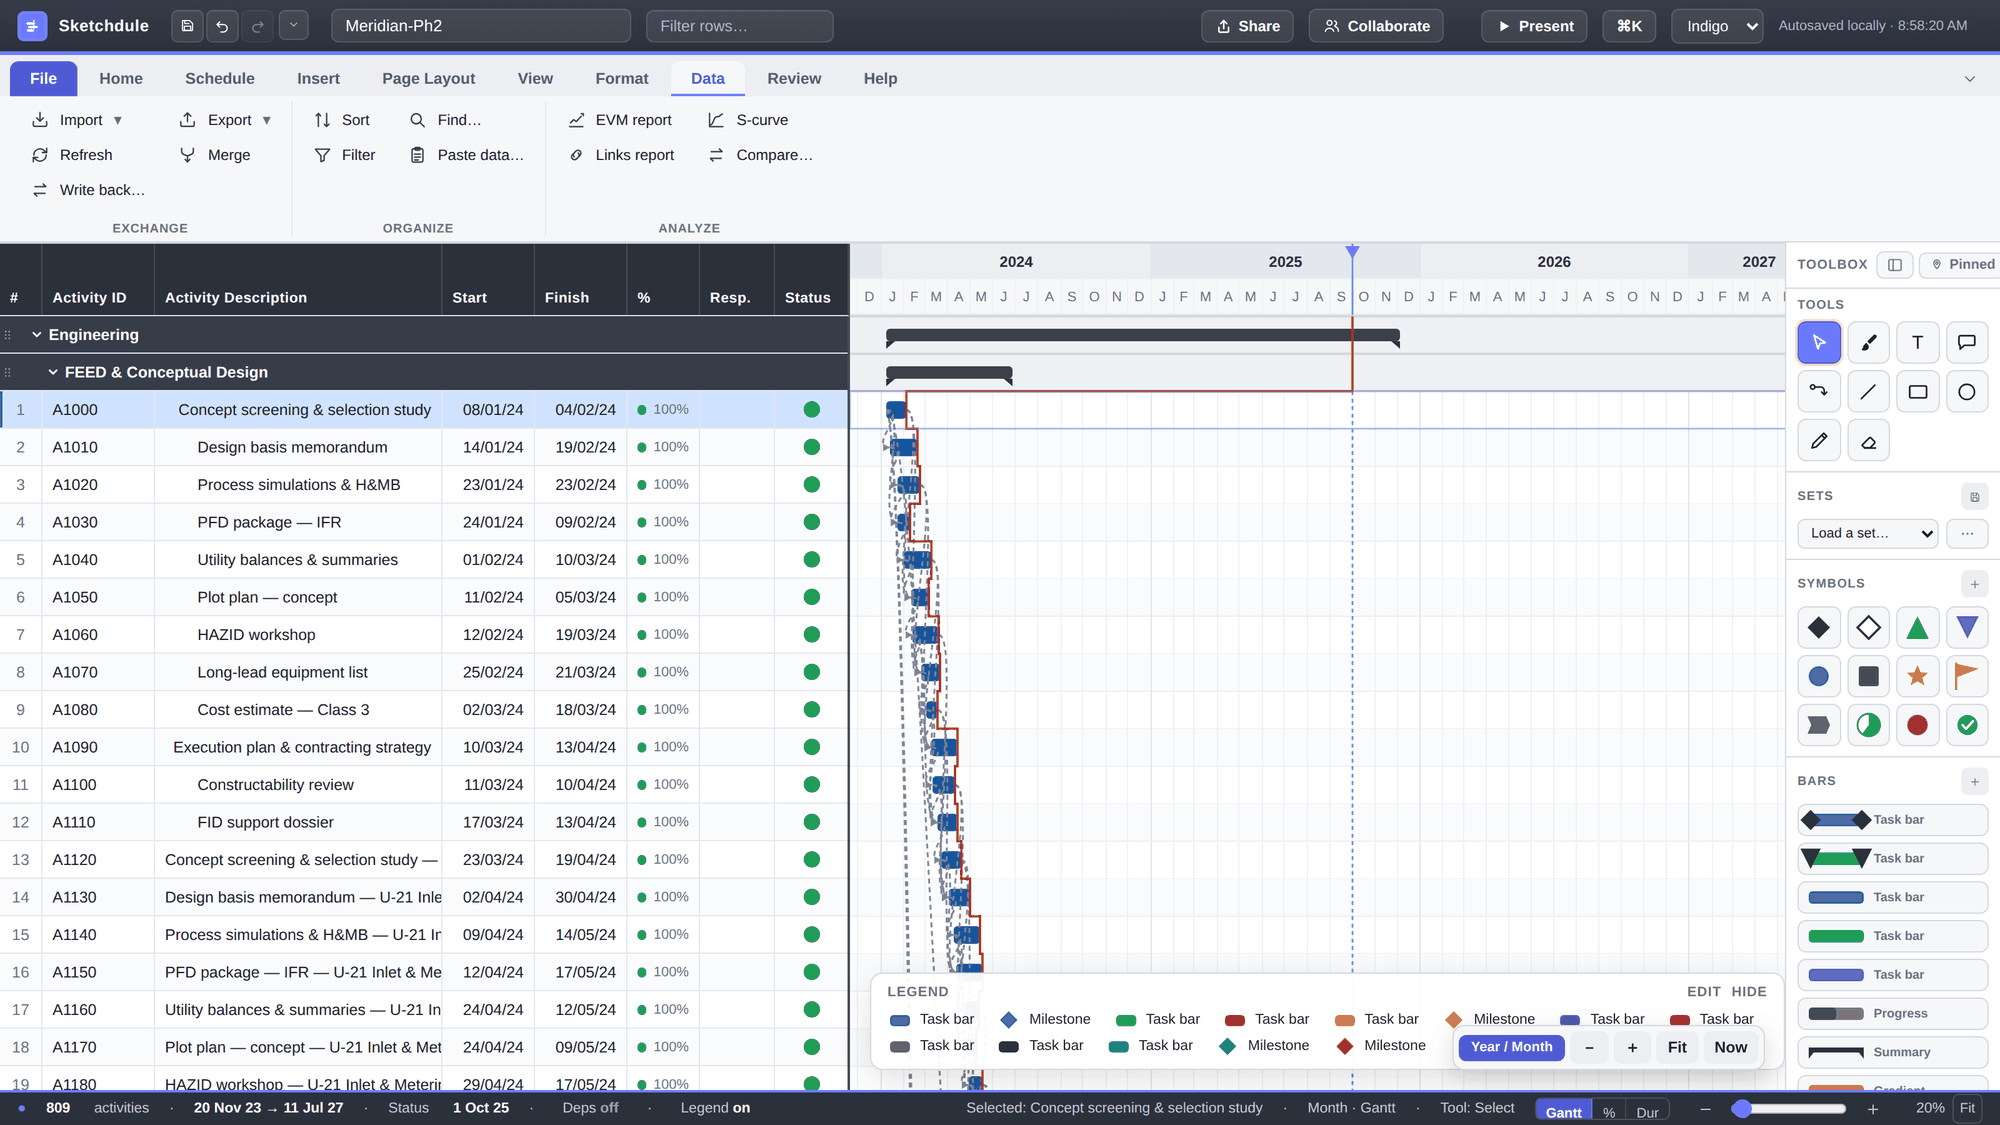The image size is (2000, 1125).
Task: Activate the eraser tool
Action: (x=1868, y=441)
